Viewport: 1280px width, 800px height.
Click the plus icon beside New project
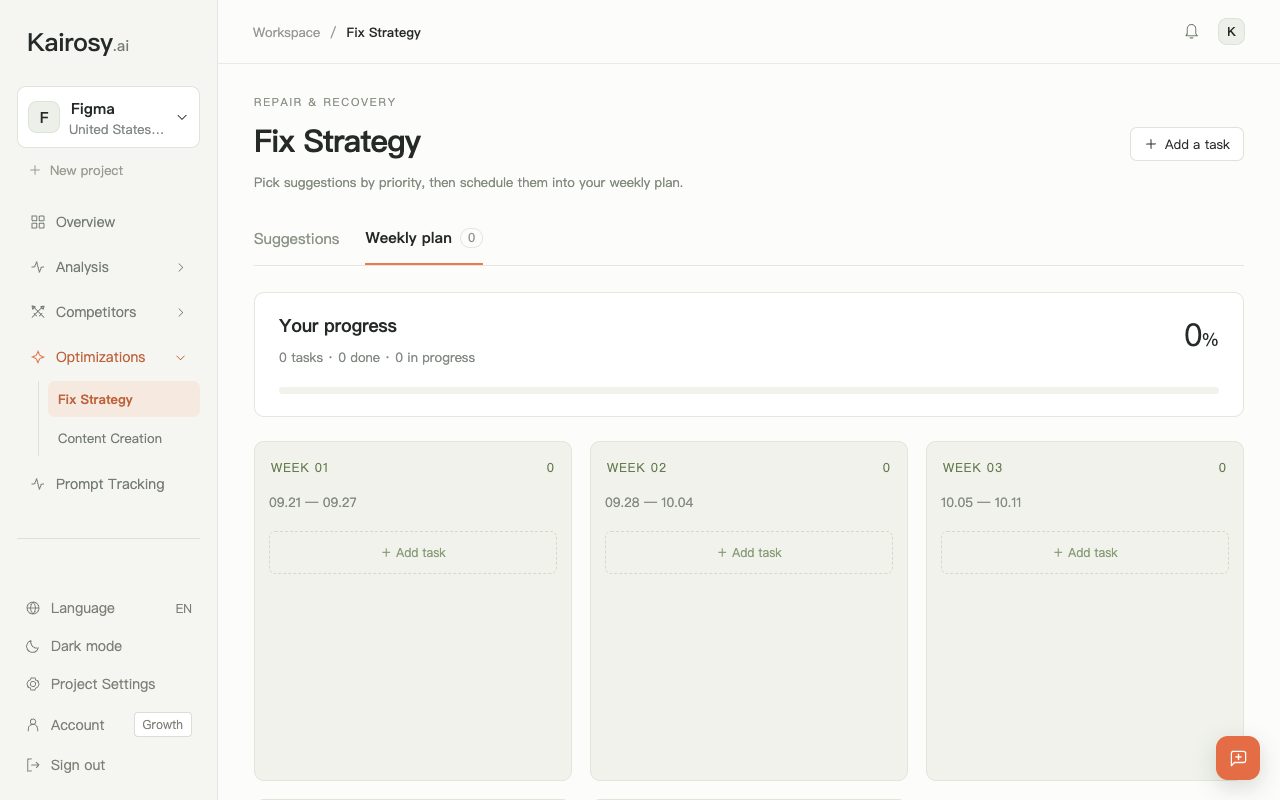[x=35, y=170]
